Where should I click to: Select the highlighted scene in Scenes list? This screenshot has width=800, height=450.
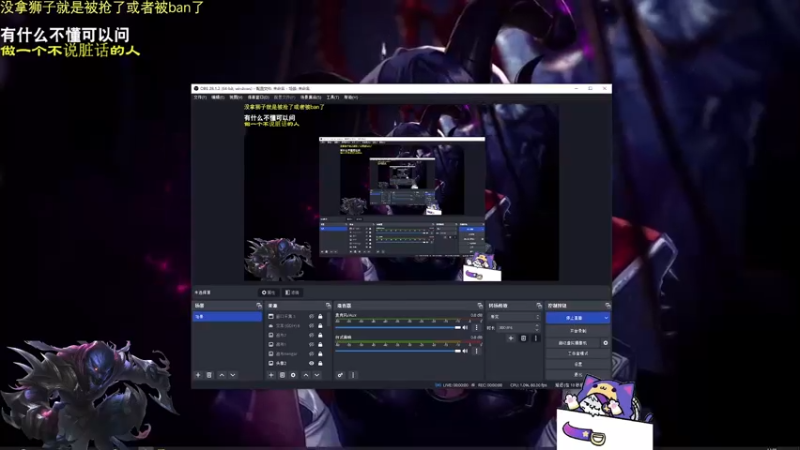227,317
